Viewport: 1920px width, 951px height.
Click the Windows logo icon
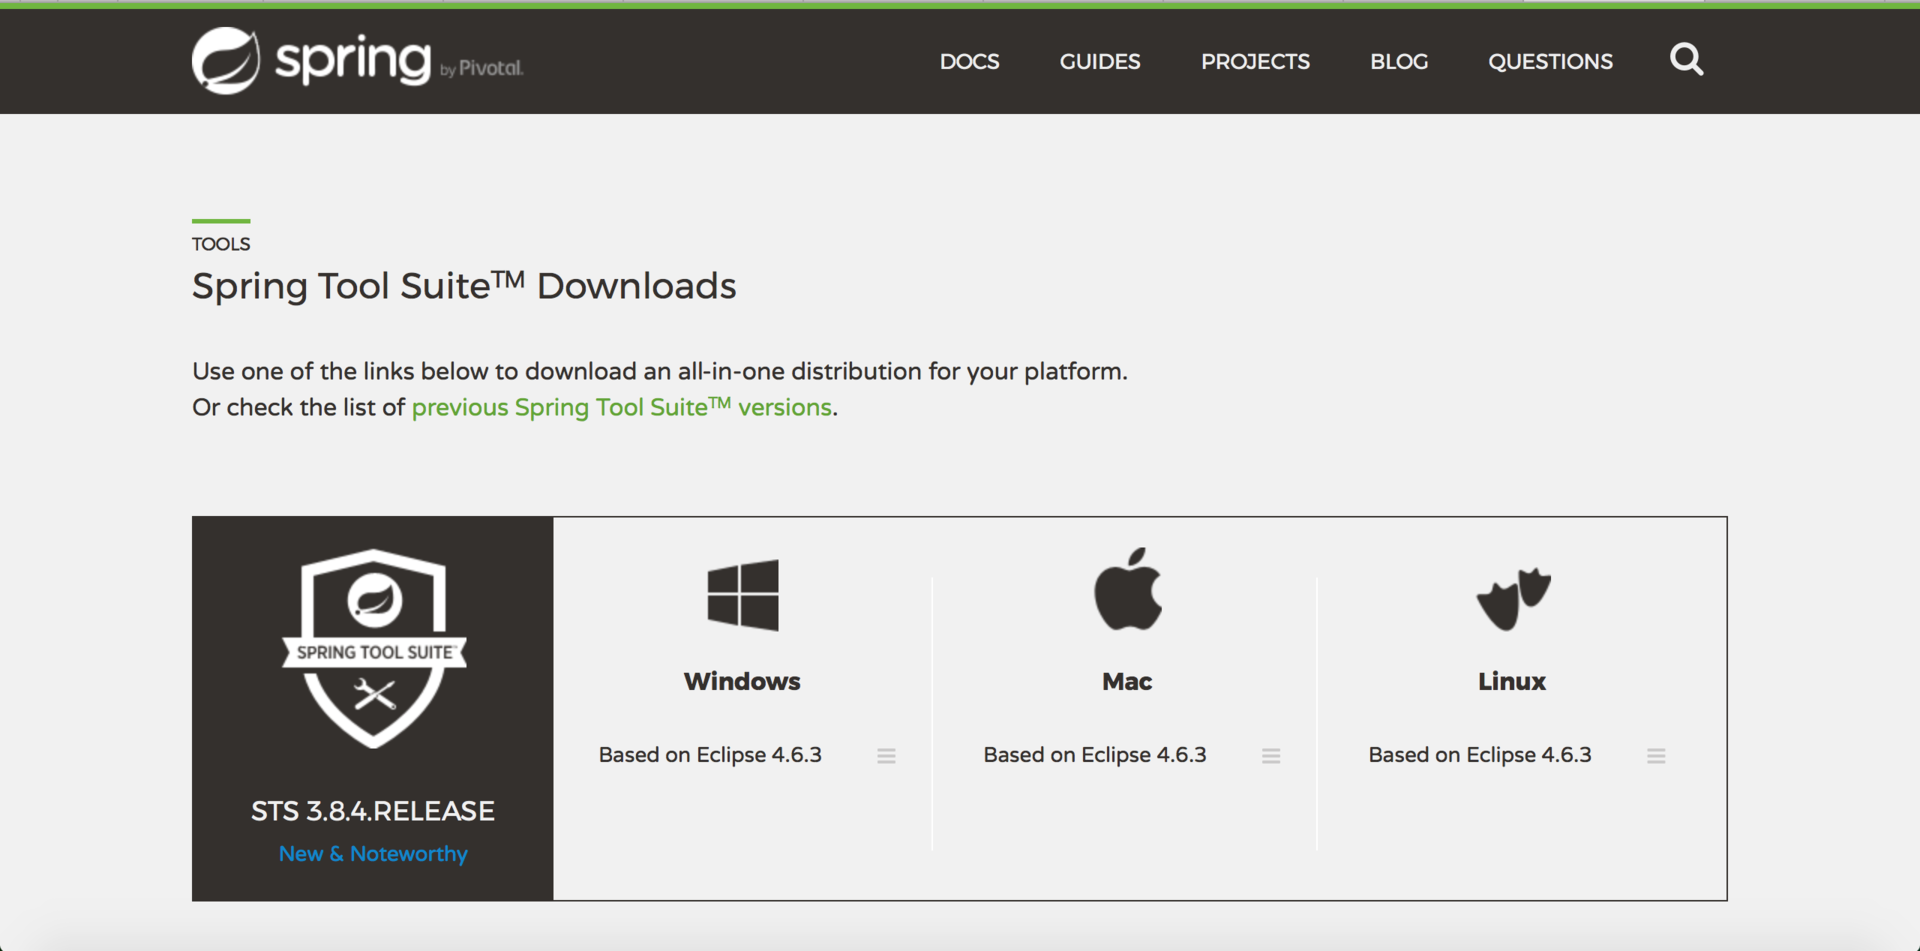tap(742, 595)
